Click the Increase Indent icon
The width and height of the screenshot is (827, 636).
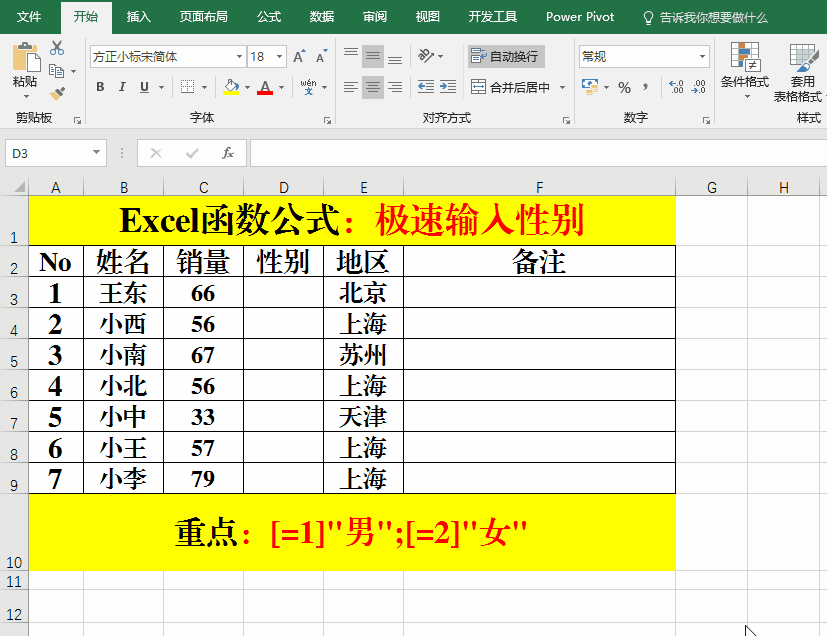(x=450, y=88)
